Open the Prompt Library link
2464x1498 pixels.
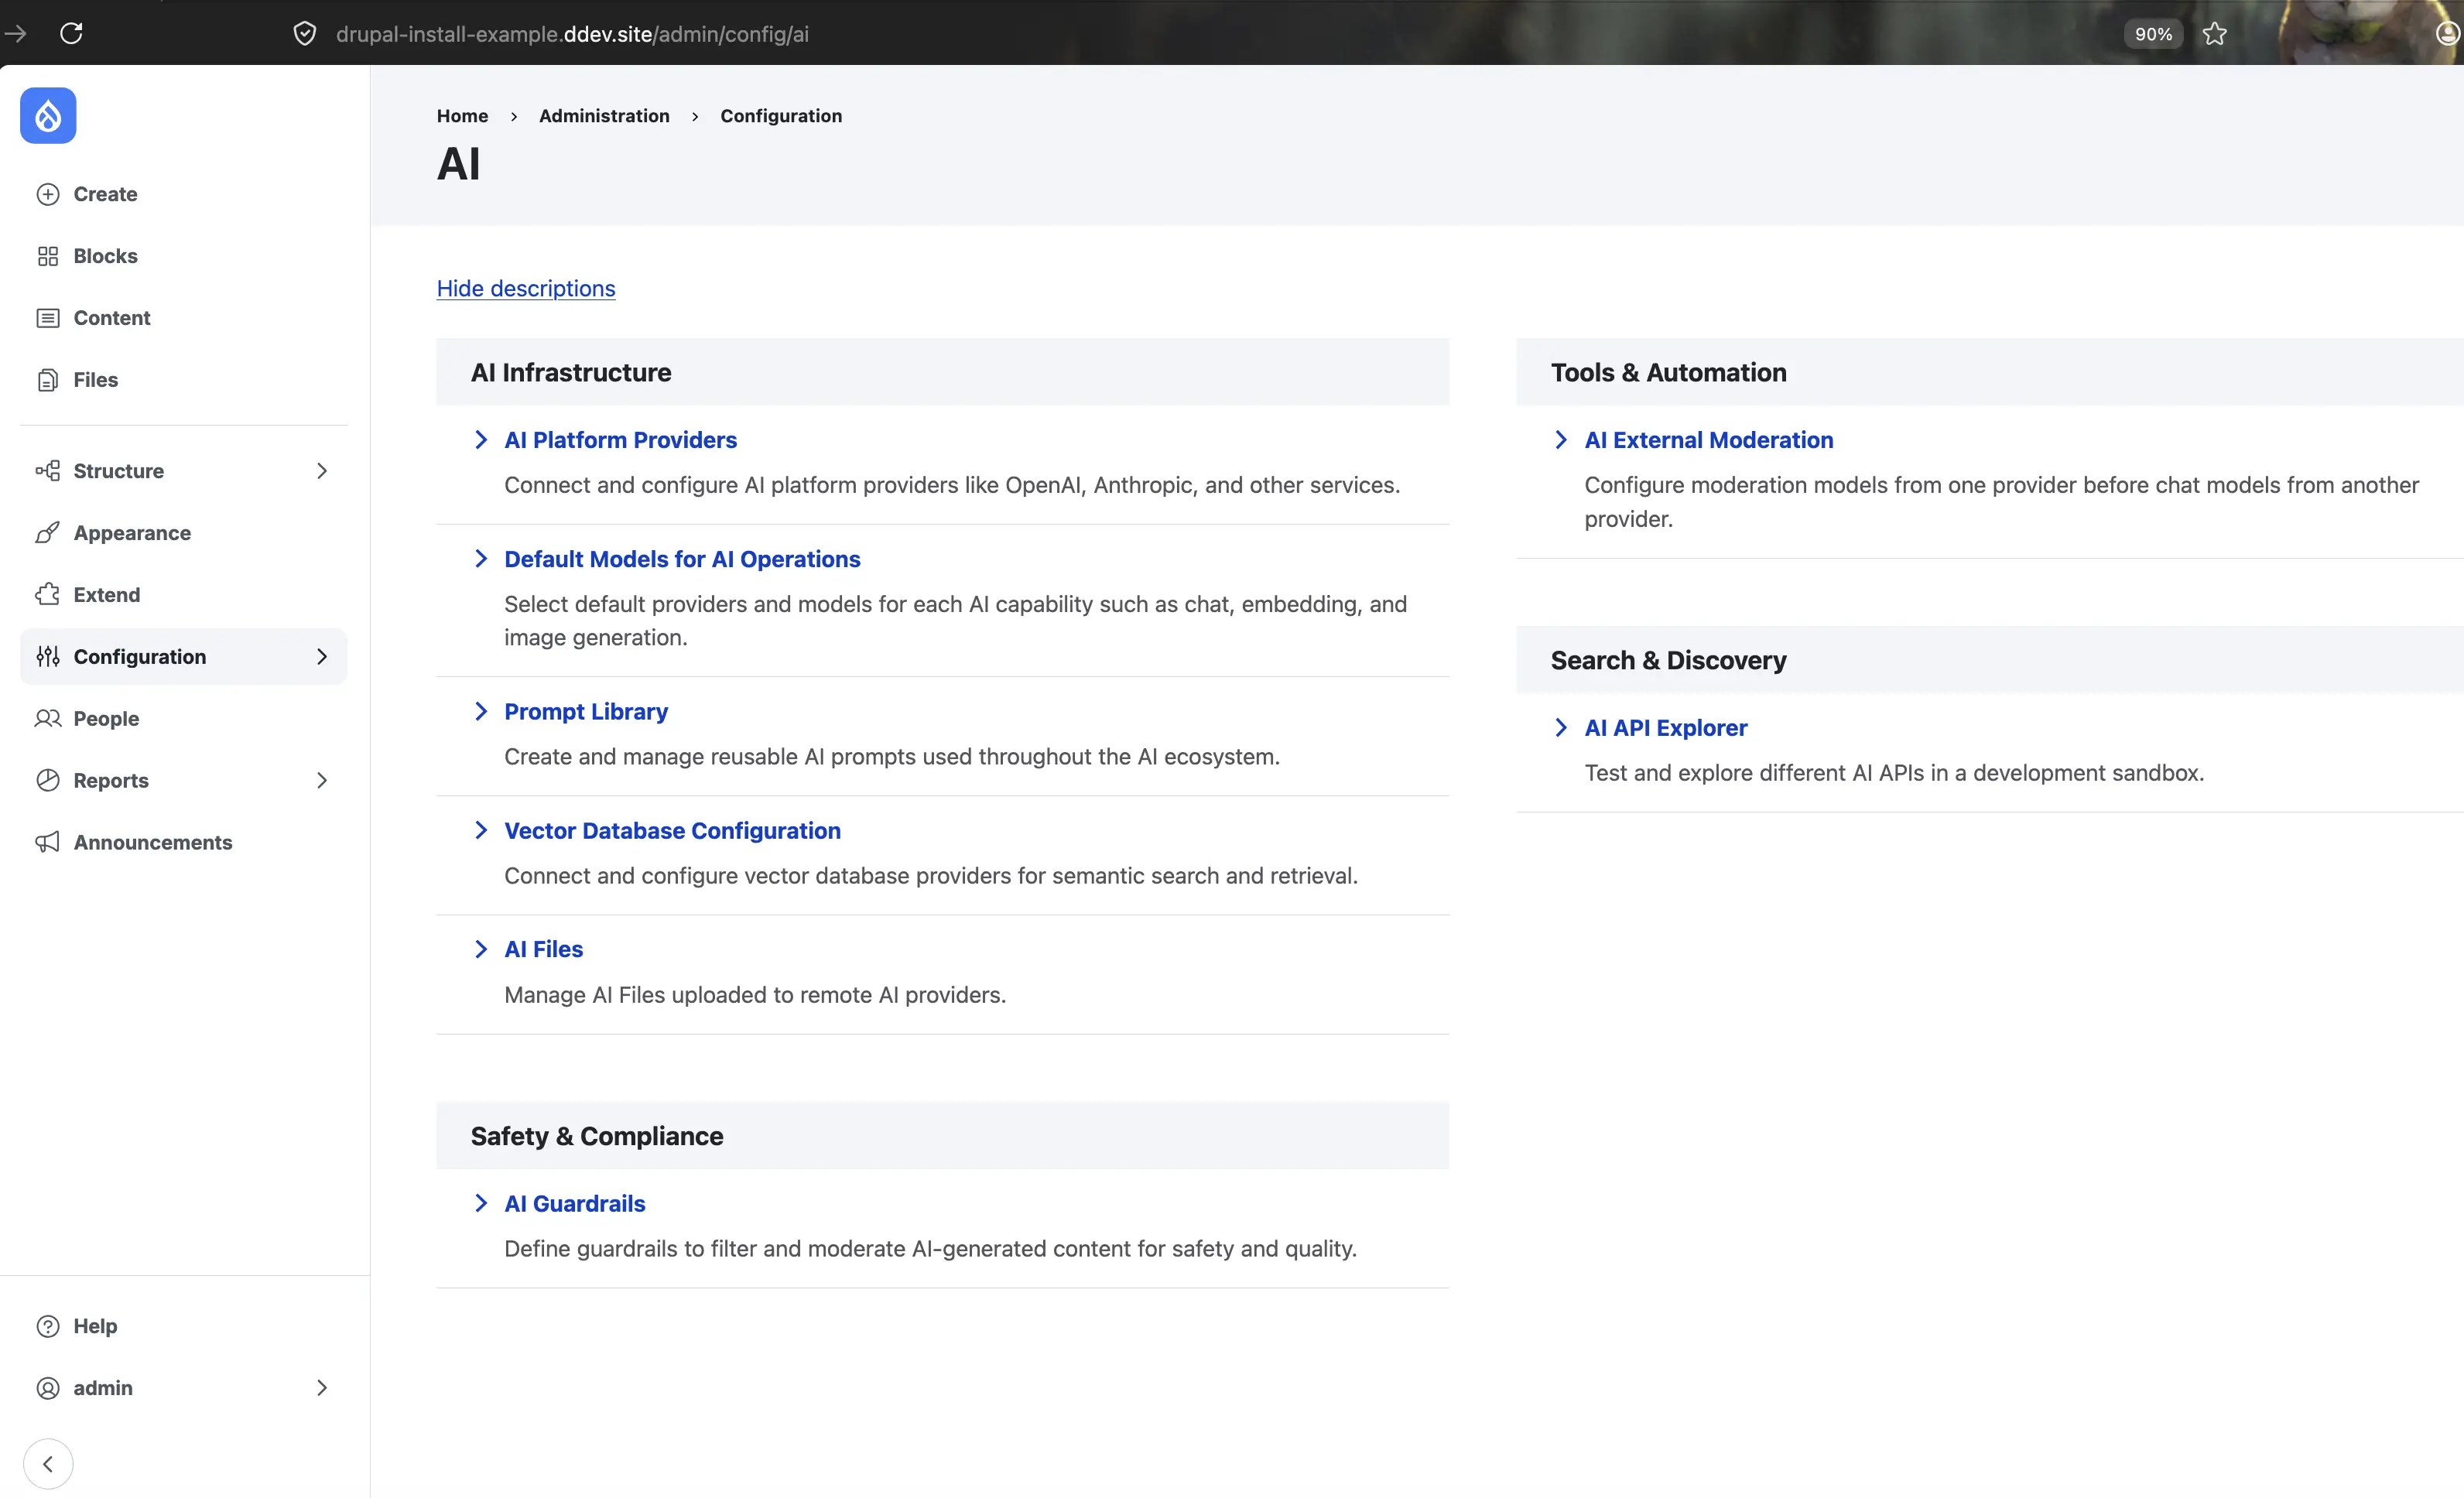point(586,711)
